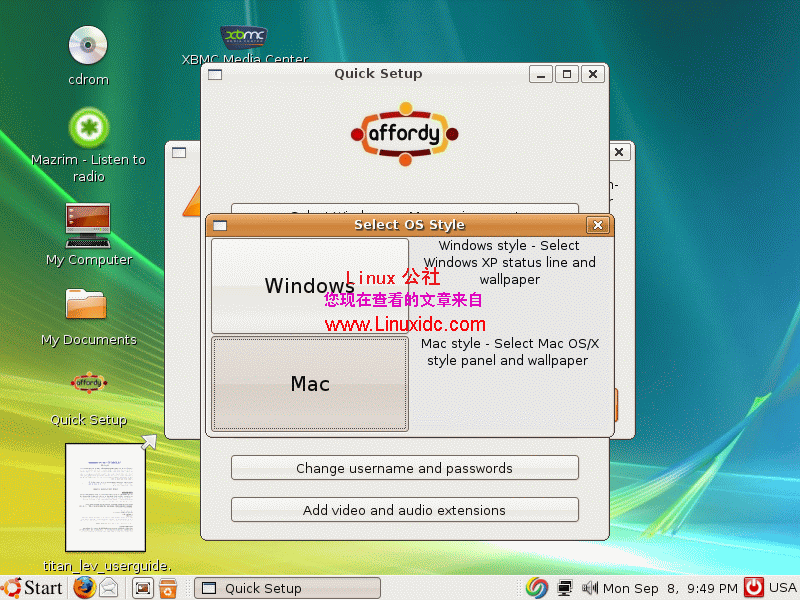
Task: Open the cdrom desktop icon
Action: pyautogui.click(x=87, y=45)
